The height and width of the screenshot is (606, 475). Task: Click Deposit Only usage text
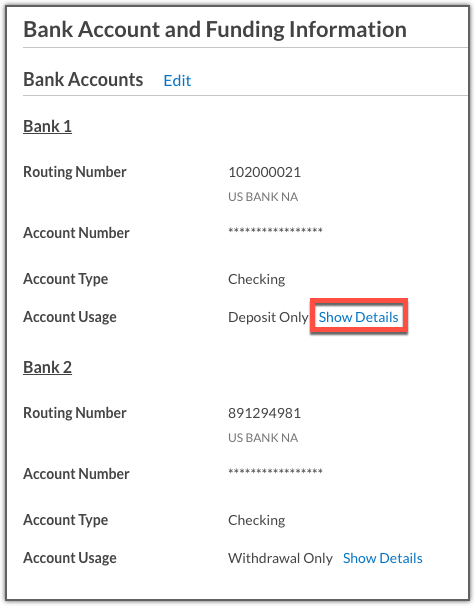[268, 317]
